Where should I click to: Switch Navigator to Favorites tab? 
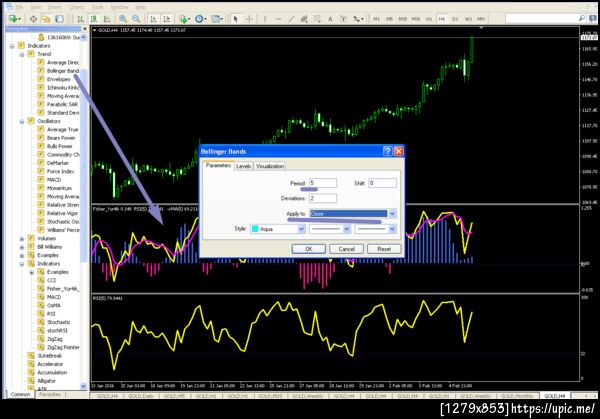coord(50,394)
